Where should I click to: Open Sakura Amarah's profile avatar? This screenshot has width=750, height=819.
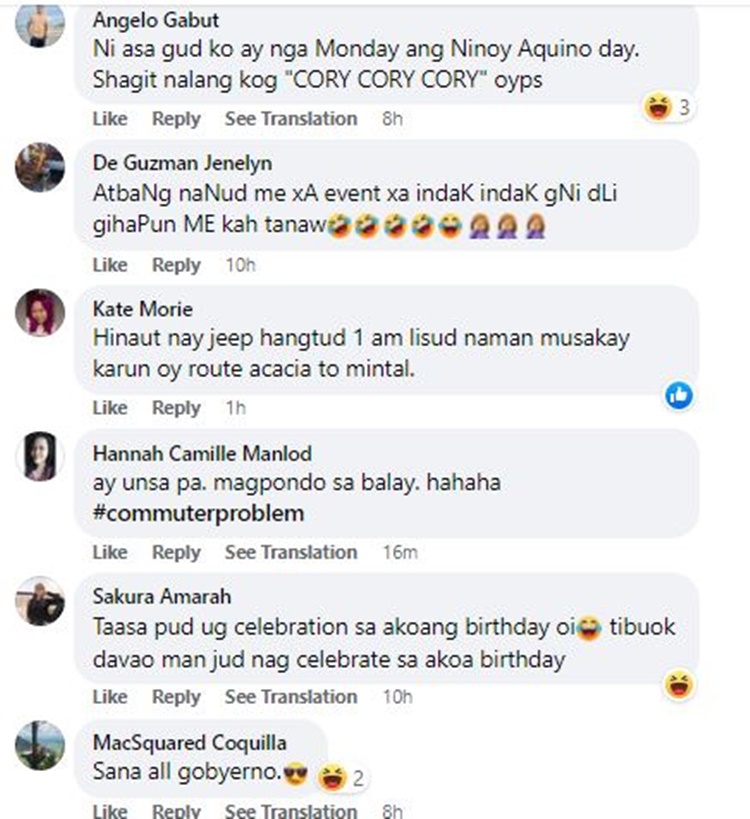[x=40, y=601]
